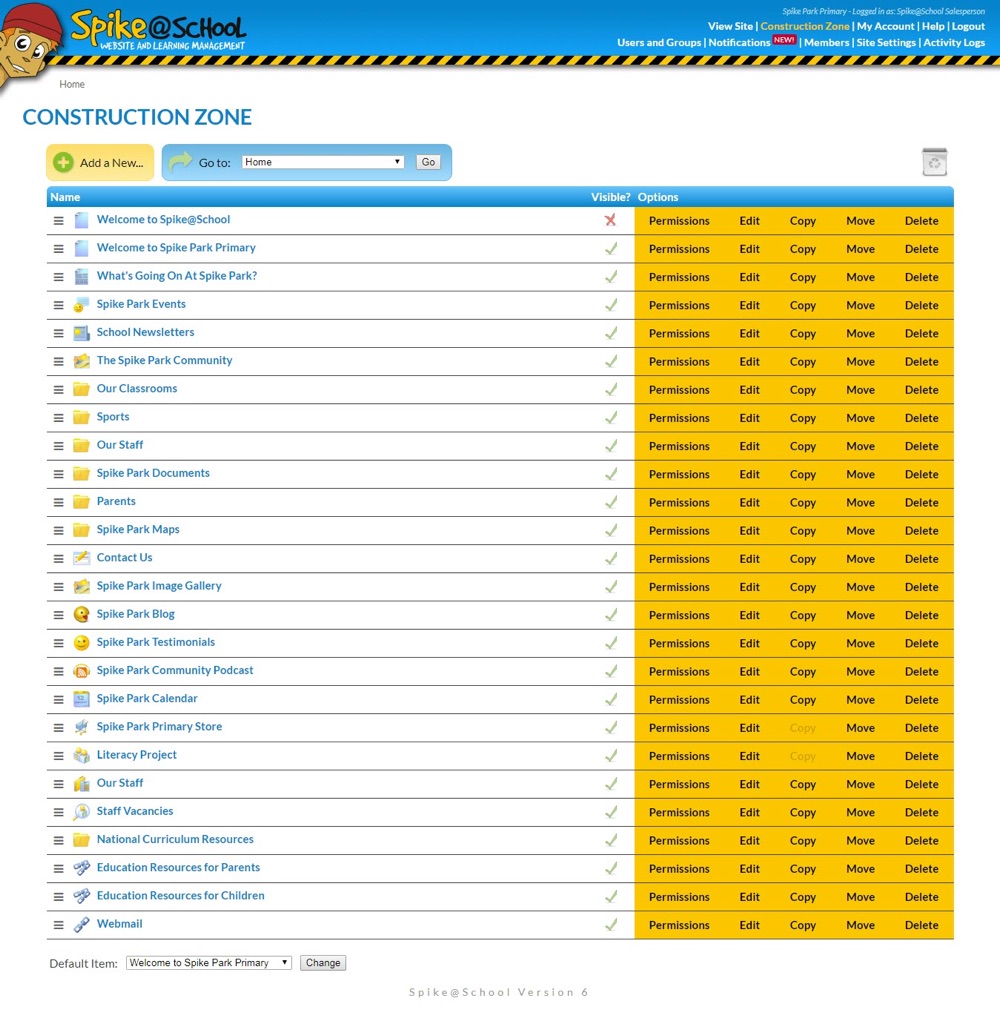This screenshot has width=1000, height=1013.
Task: Toggle visibility checkmark for Webmail
Action: point(611,925)
